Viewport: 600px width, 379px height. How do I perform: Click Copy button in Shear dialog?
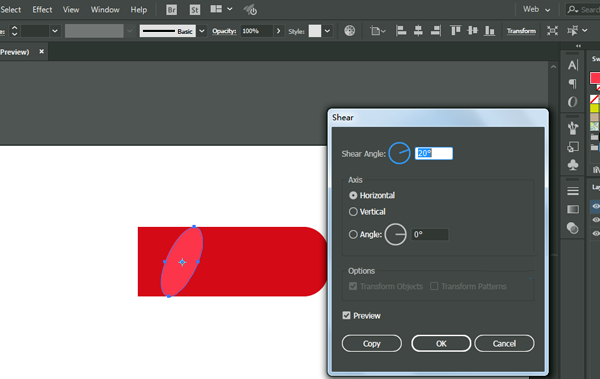click(372, 343)
